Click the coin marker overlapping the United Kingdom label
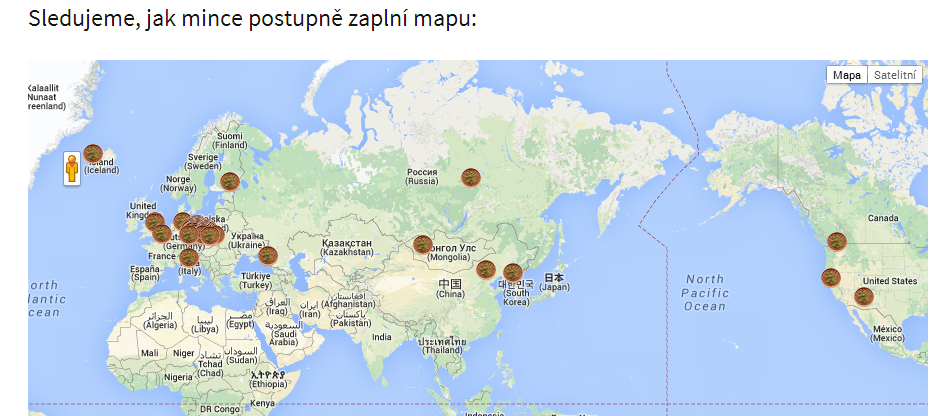Screen dimensions: 950x416 [154, 222]
